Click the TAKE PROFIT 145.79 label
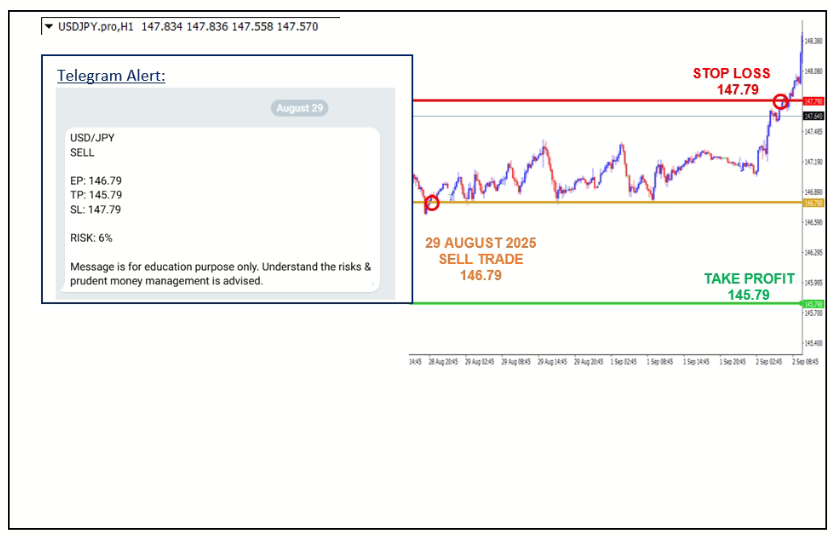Image resolution: width=836 pixels, height=541 pixels. pos(749,287)
